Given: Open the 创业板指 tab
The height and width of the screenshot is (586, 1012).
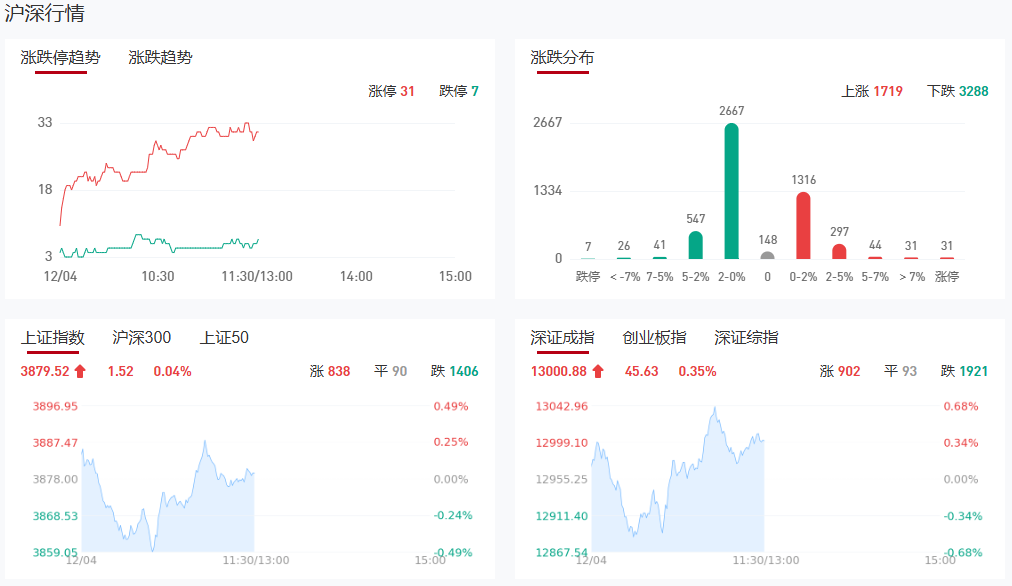Looking at the screenshot, I should click(x=654, y=338).
